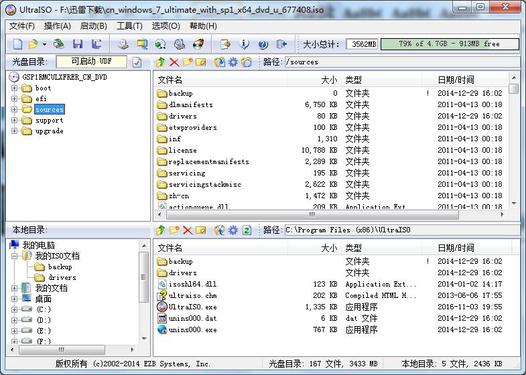This screenshot has width=526, height=375.
Task: Click the New image toolbar icon
Action: pyautogui.click(x=17, y=44)
